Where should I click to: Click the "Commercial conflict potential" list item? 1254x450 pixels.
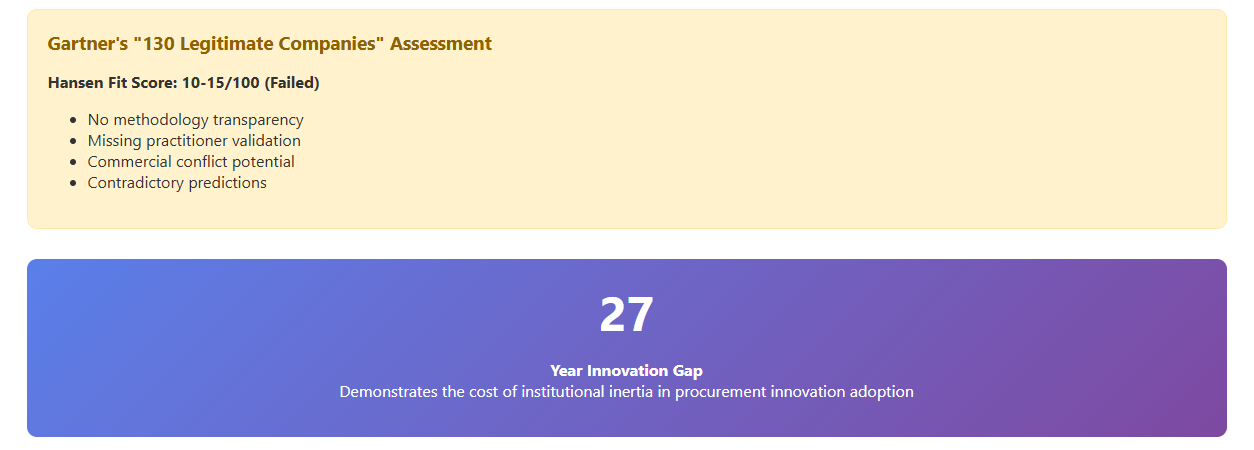pos(191,162)
